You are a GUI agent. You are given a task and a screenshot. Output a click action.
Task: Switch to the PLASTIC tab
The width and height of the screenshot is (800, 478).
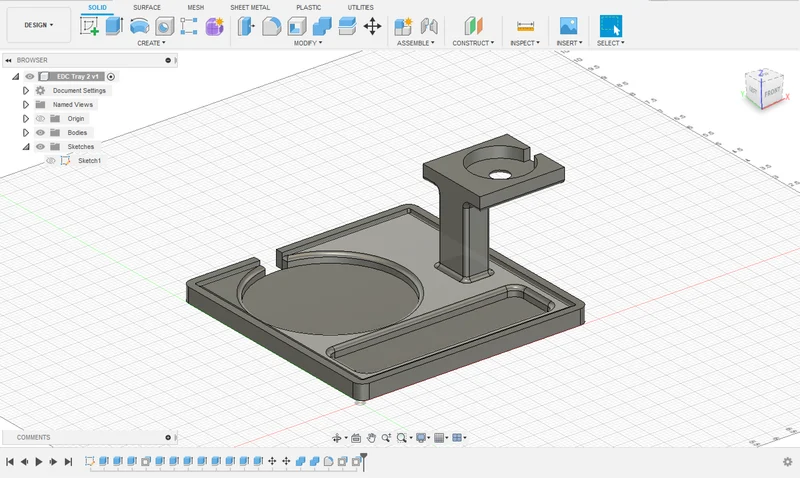pos(309,8)
